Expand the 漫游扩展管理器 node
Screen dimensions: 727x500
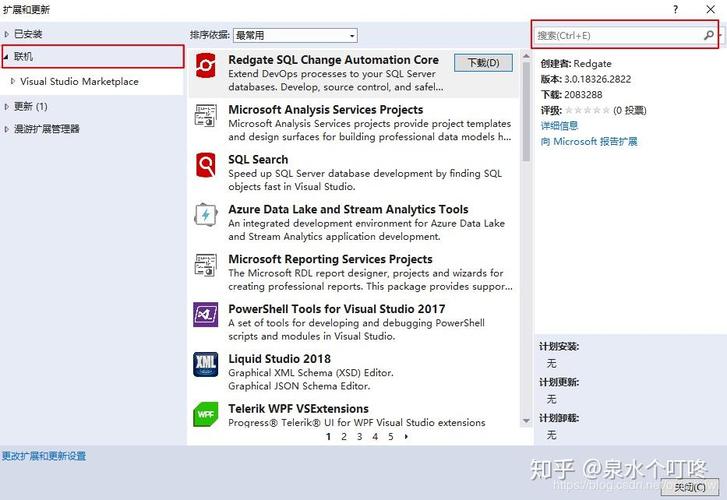point(6,129)
